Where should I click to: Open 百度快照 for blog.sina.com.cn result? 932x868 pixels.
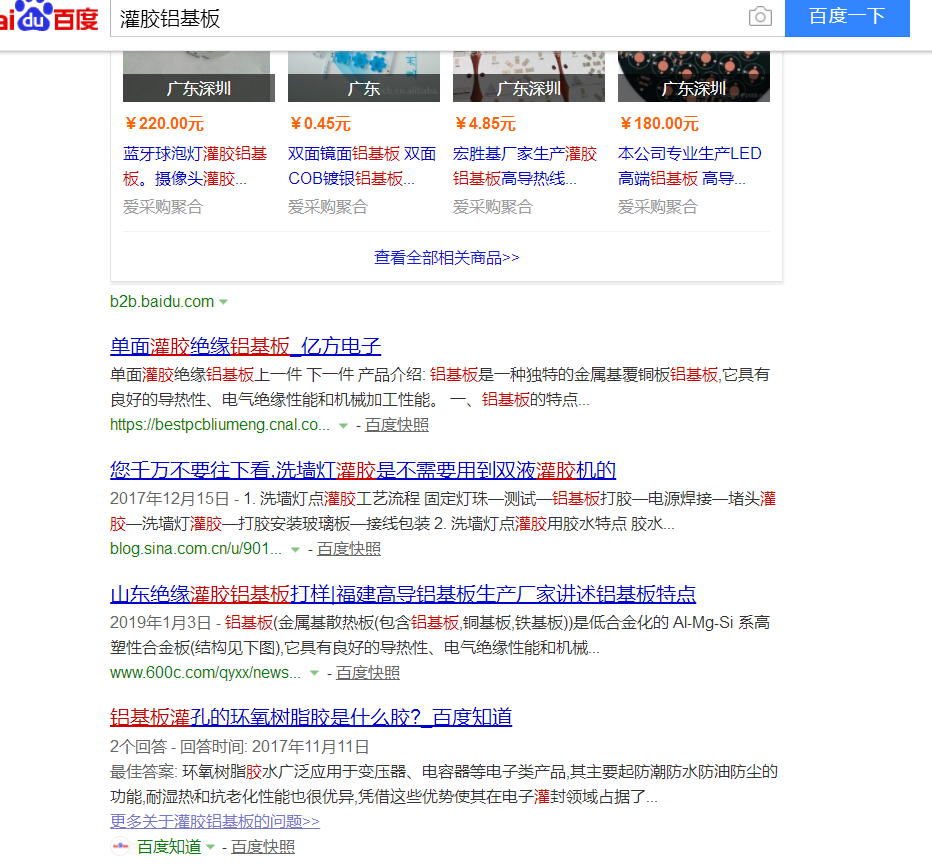coord(348,549)
